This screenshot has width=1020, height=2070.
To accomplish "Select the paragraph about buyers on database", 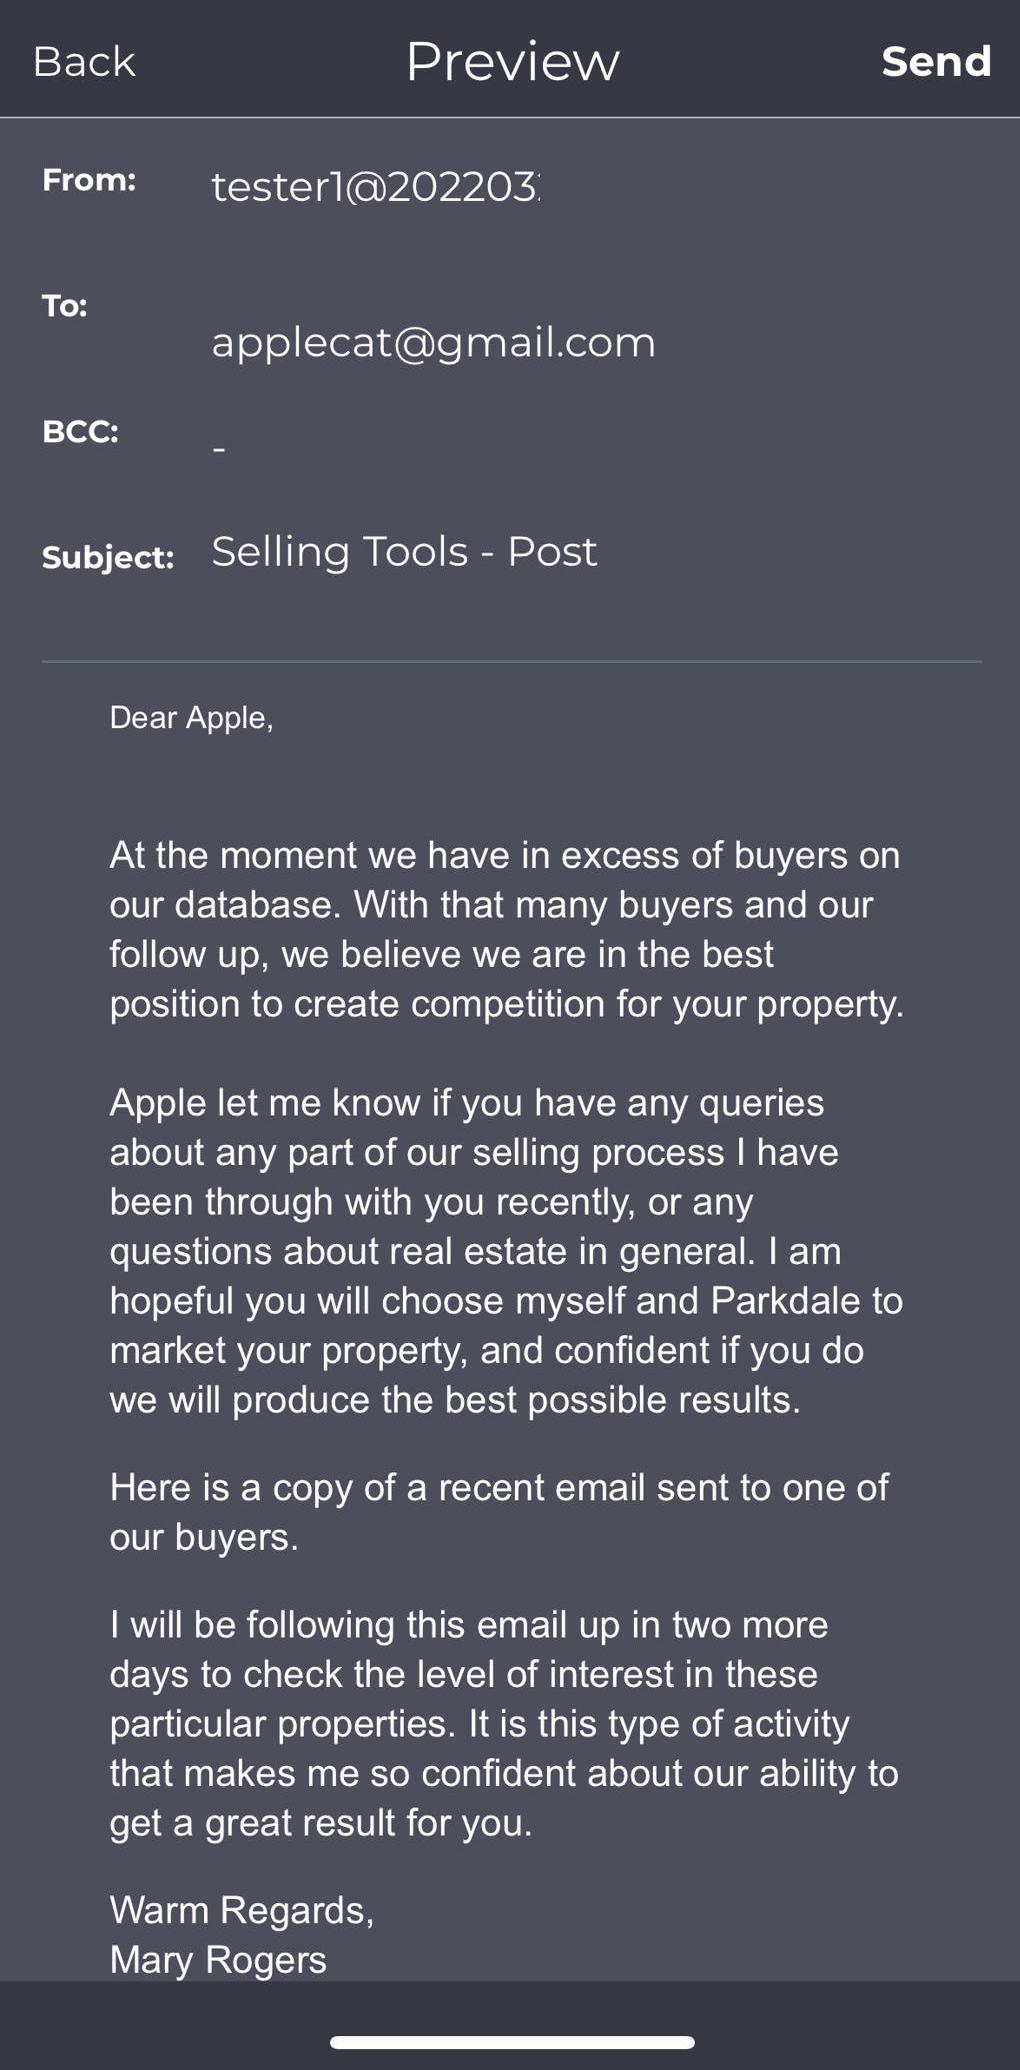I will (x=507, y=929).
